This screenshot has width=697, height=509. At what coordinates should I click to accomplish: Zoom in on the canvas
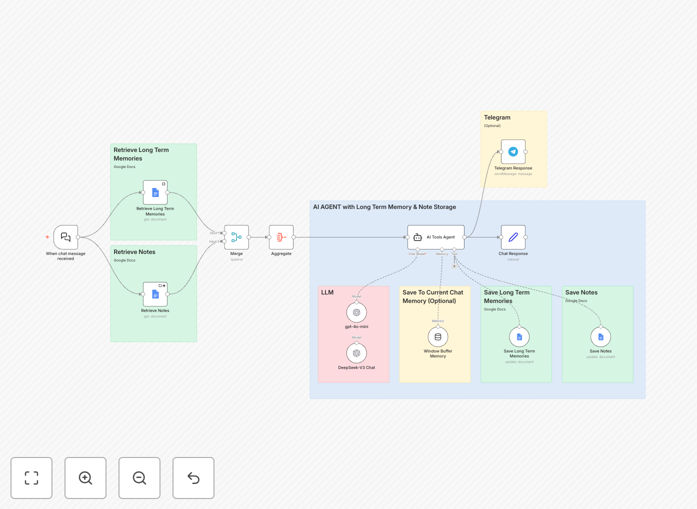[x=85, y=478]
